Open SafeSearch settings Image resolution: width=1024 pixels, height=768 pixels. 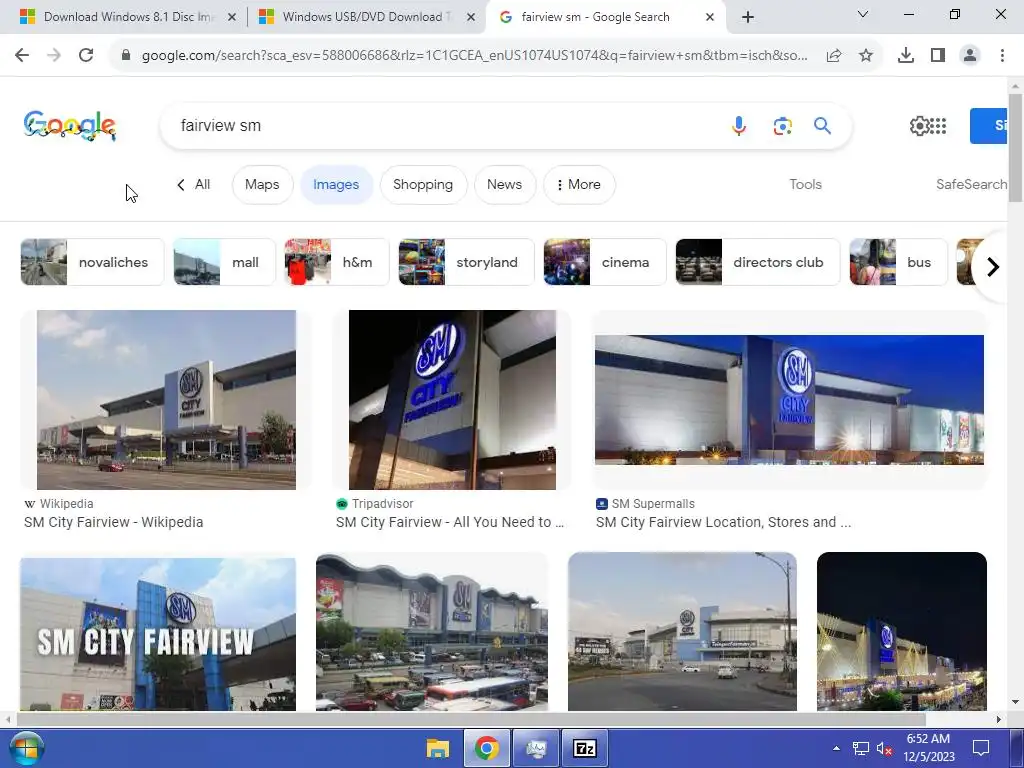971,185
